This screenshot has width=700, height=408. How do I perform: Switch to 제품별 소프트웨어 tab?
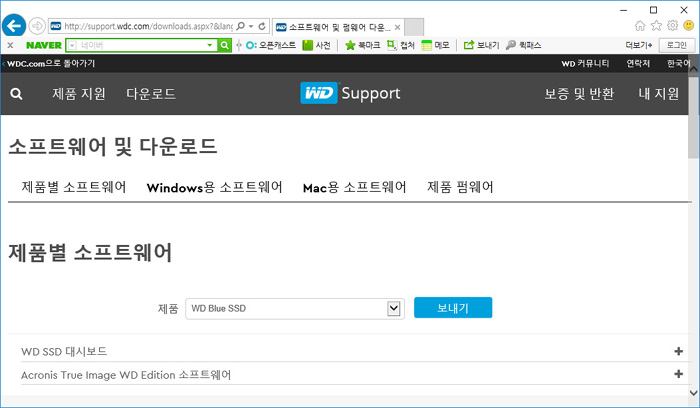74,187
